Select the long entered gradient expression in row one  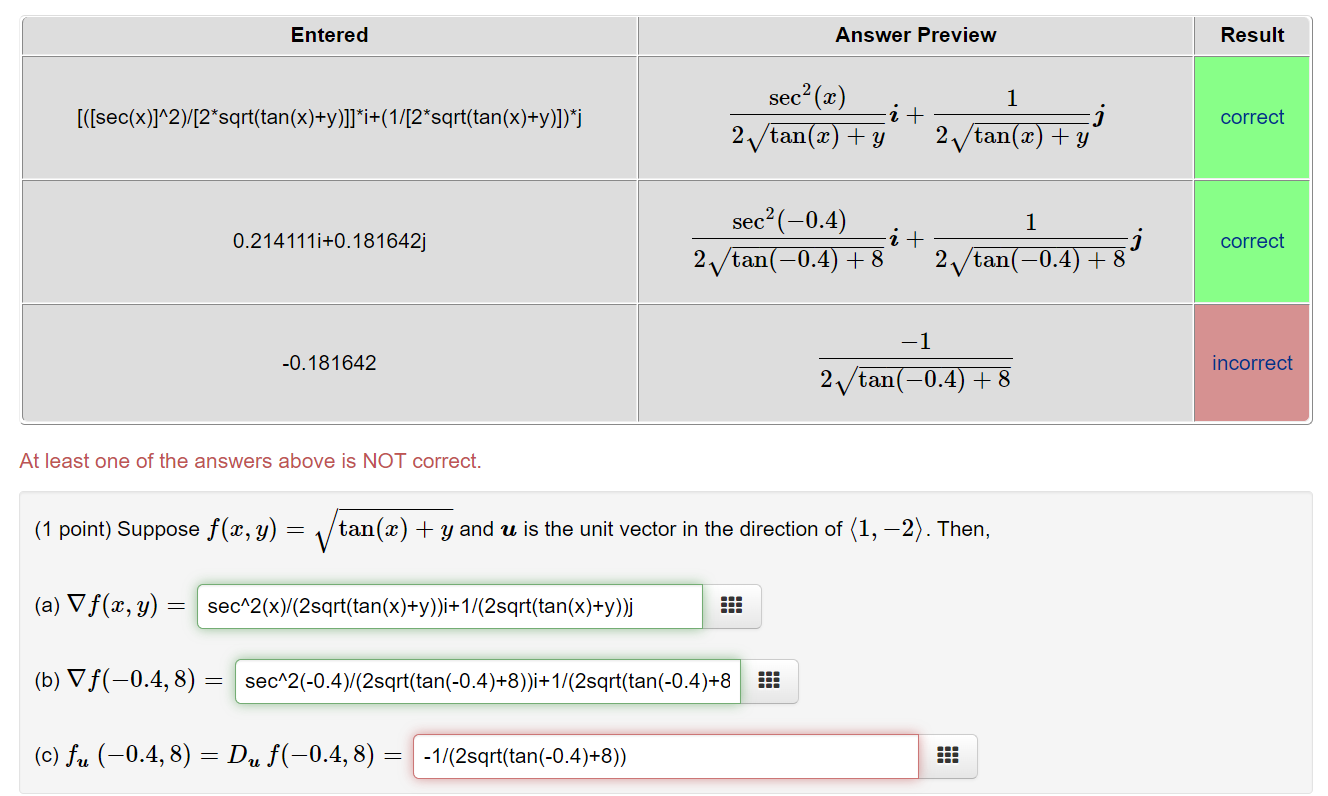pyautogui.click(x=329, y=117)
